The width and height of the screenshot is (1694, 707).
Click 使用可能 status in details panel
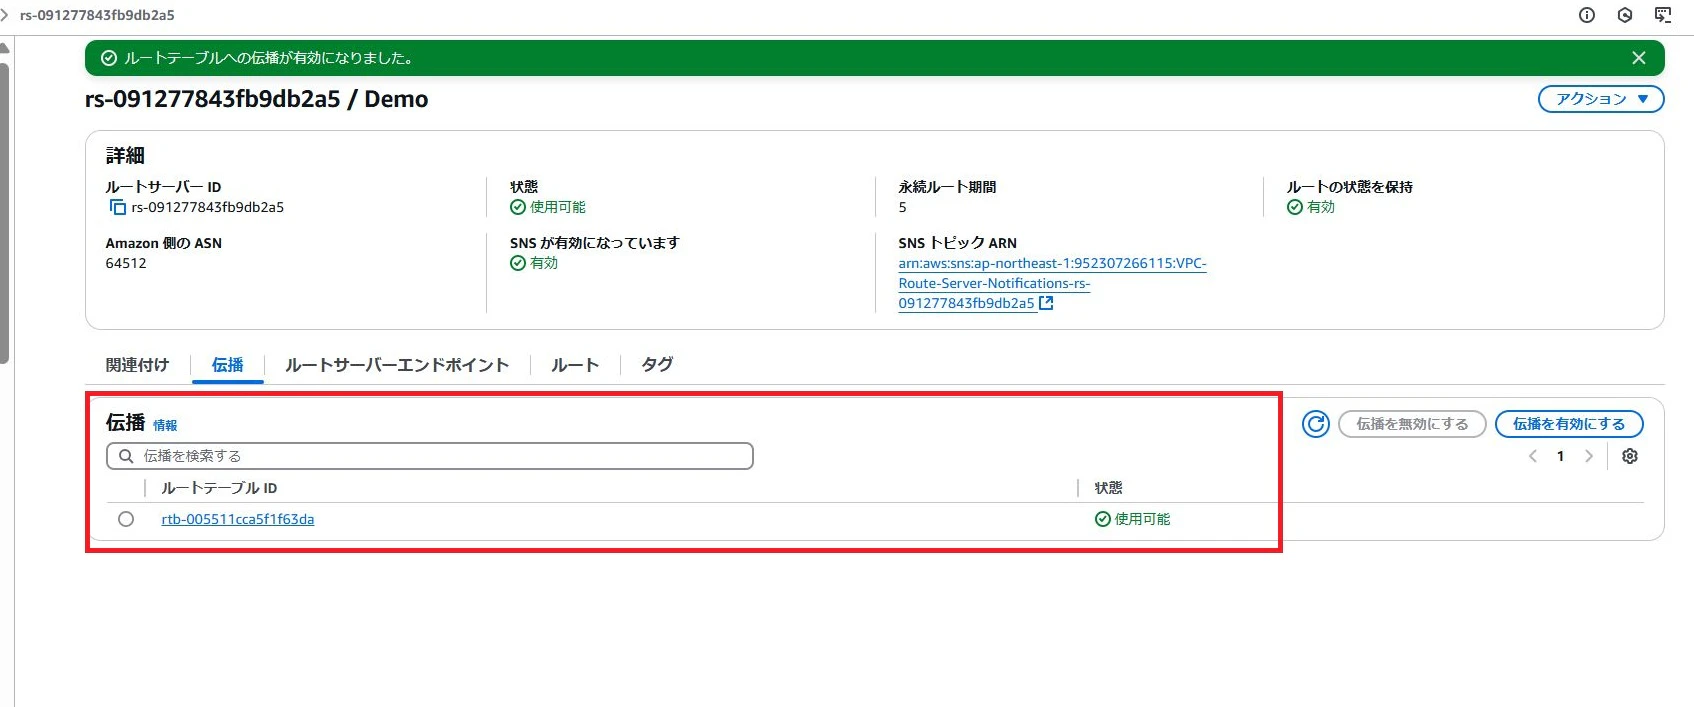point(548,207)
